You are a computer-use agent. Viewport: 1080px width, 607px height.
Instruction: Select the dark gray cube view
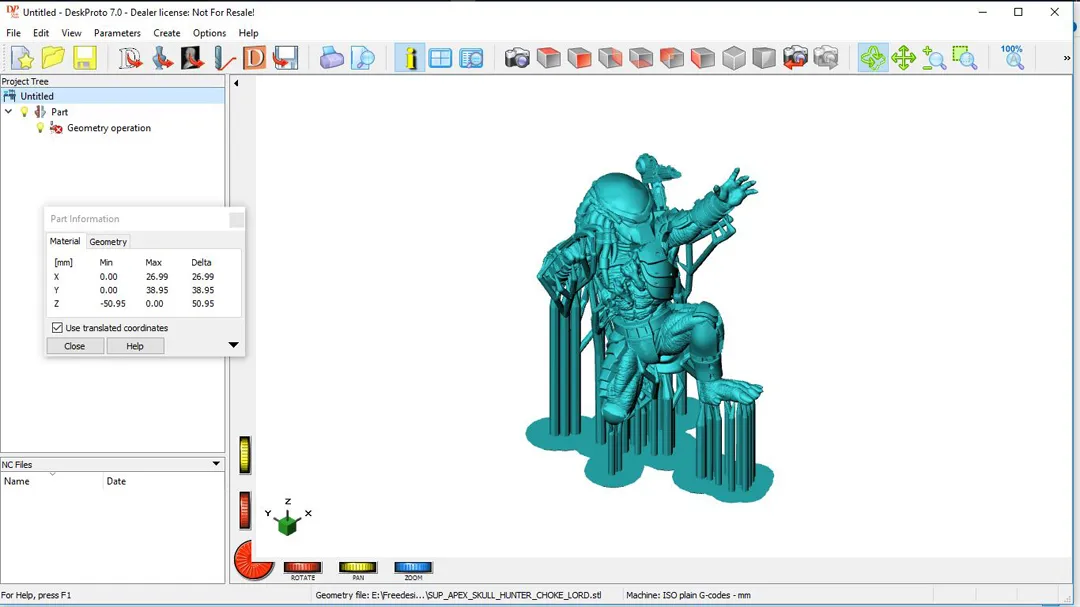[x=764, y=58]
